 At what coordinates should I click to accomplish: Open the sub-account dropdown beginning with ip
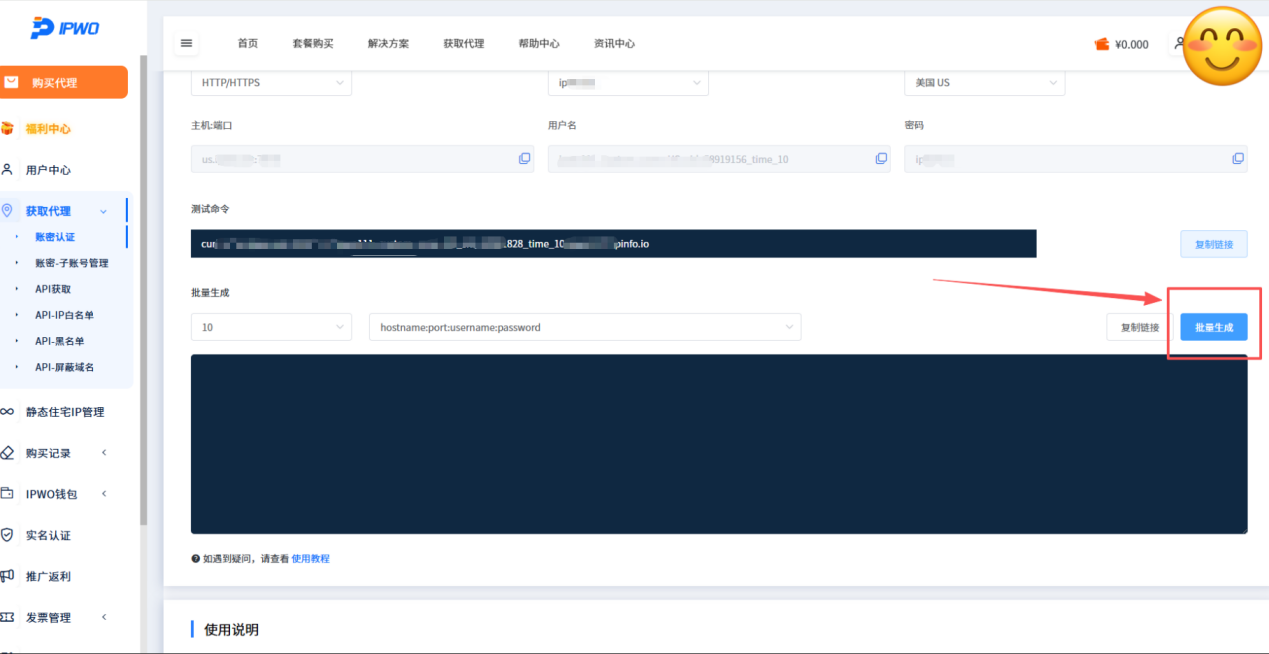coord(628,83)
